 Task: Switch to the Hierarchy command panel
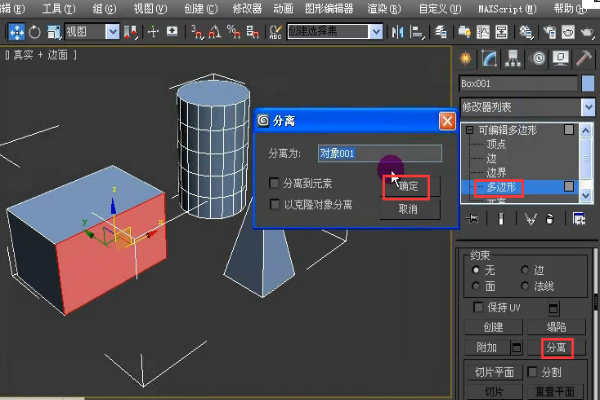pyautogui.click(x=512, y=59)
